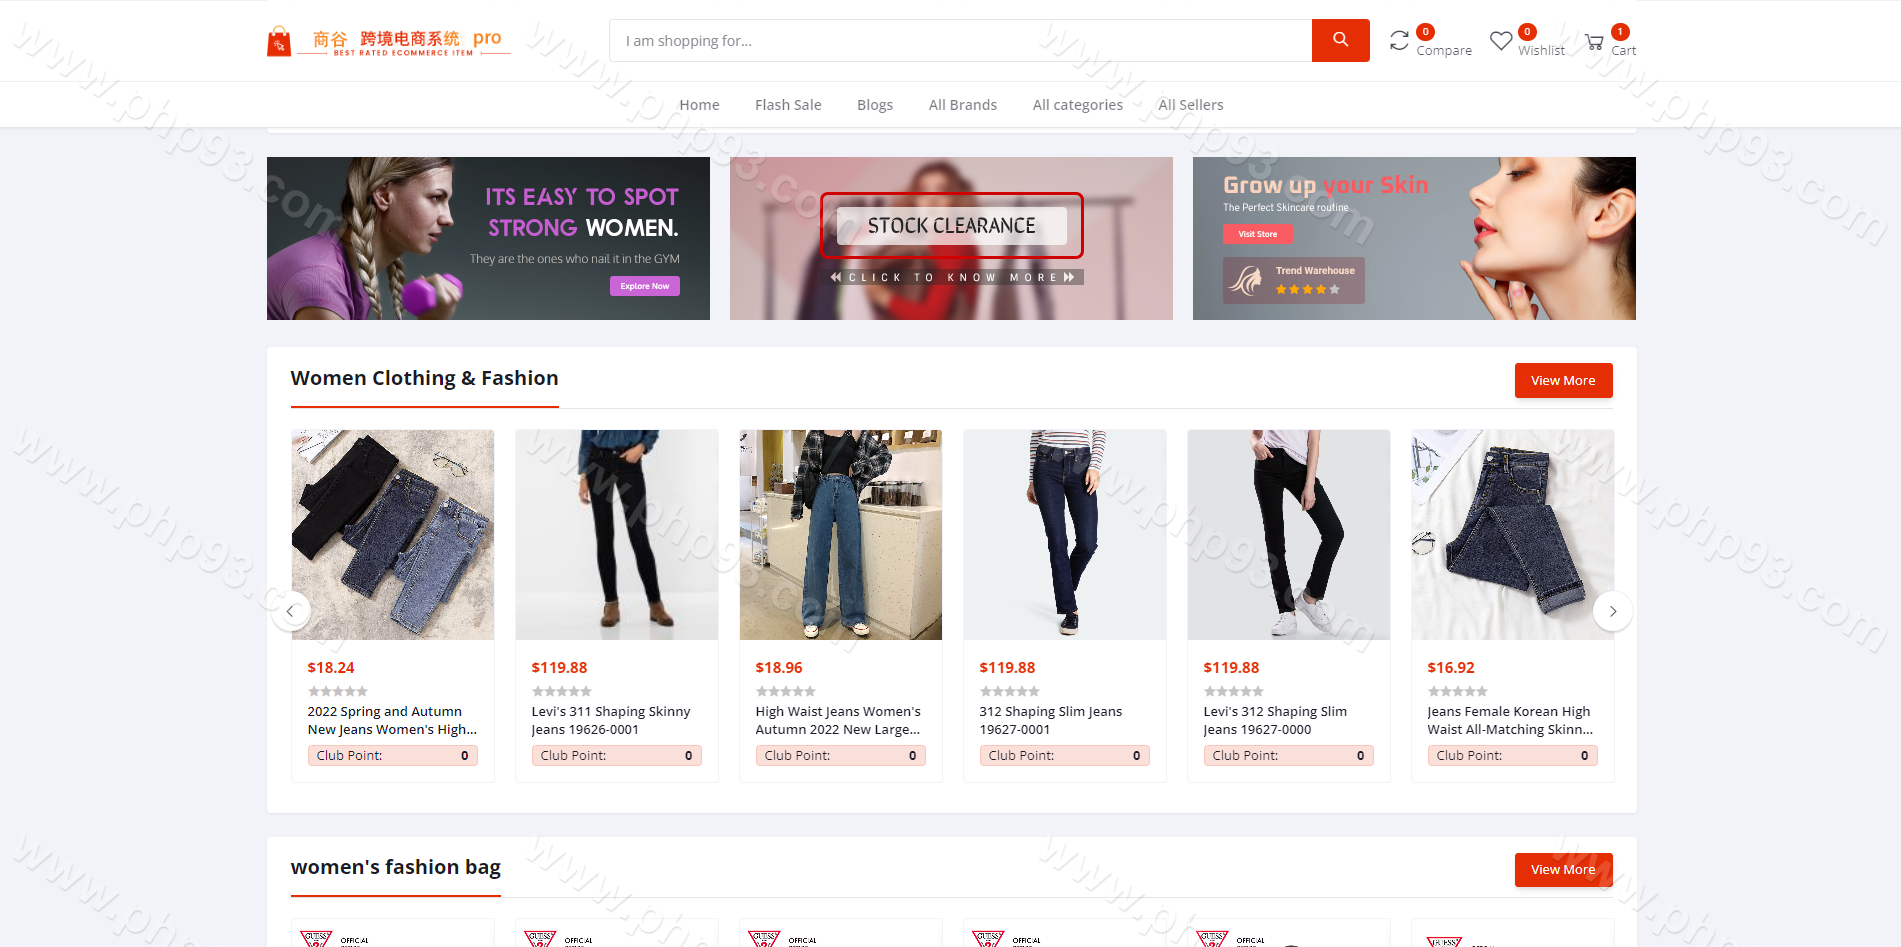Viewport: 1901px width, 947px height.
Task: Go to All Brands page
Action: point(962,105)
